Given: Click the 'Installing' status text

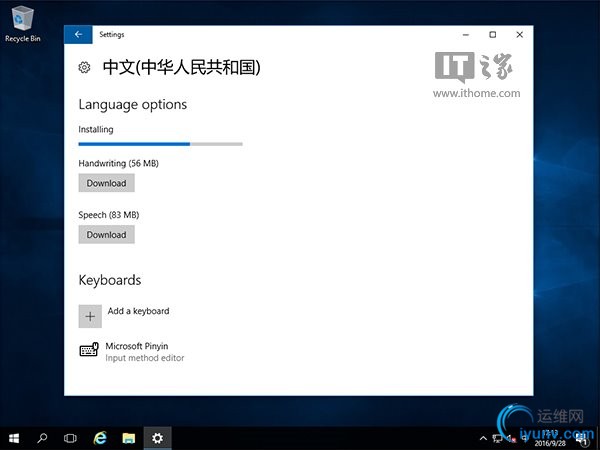Looking at the screenshot, I should (x=96, y=130).
